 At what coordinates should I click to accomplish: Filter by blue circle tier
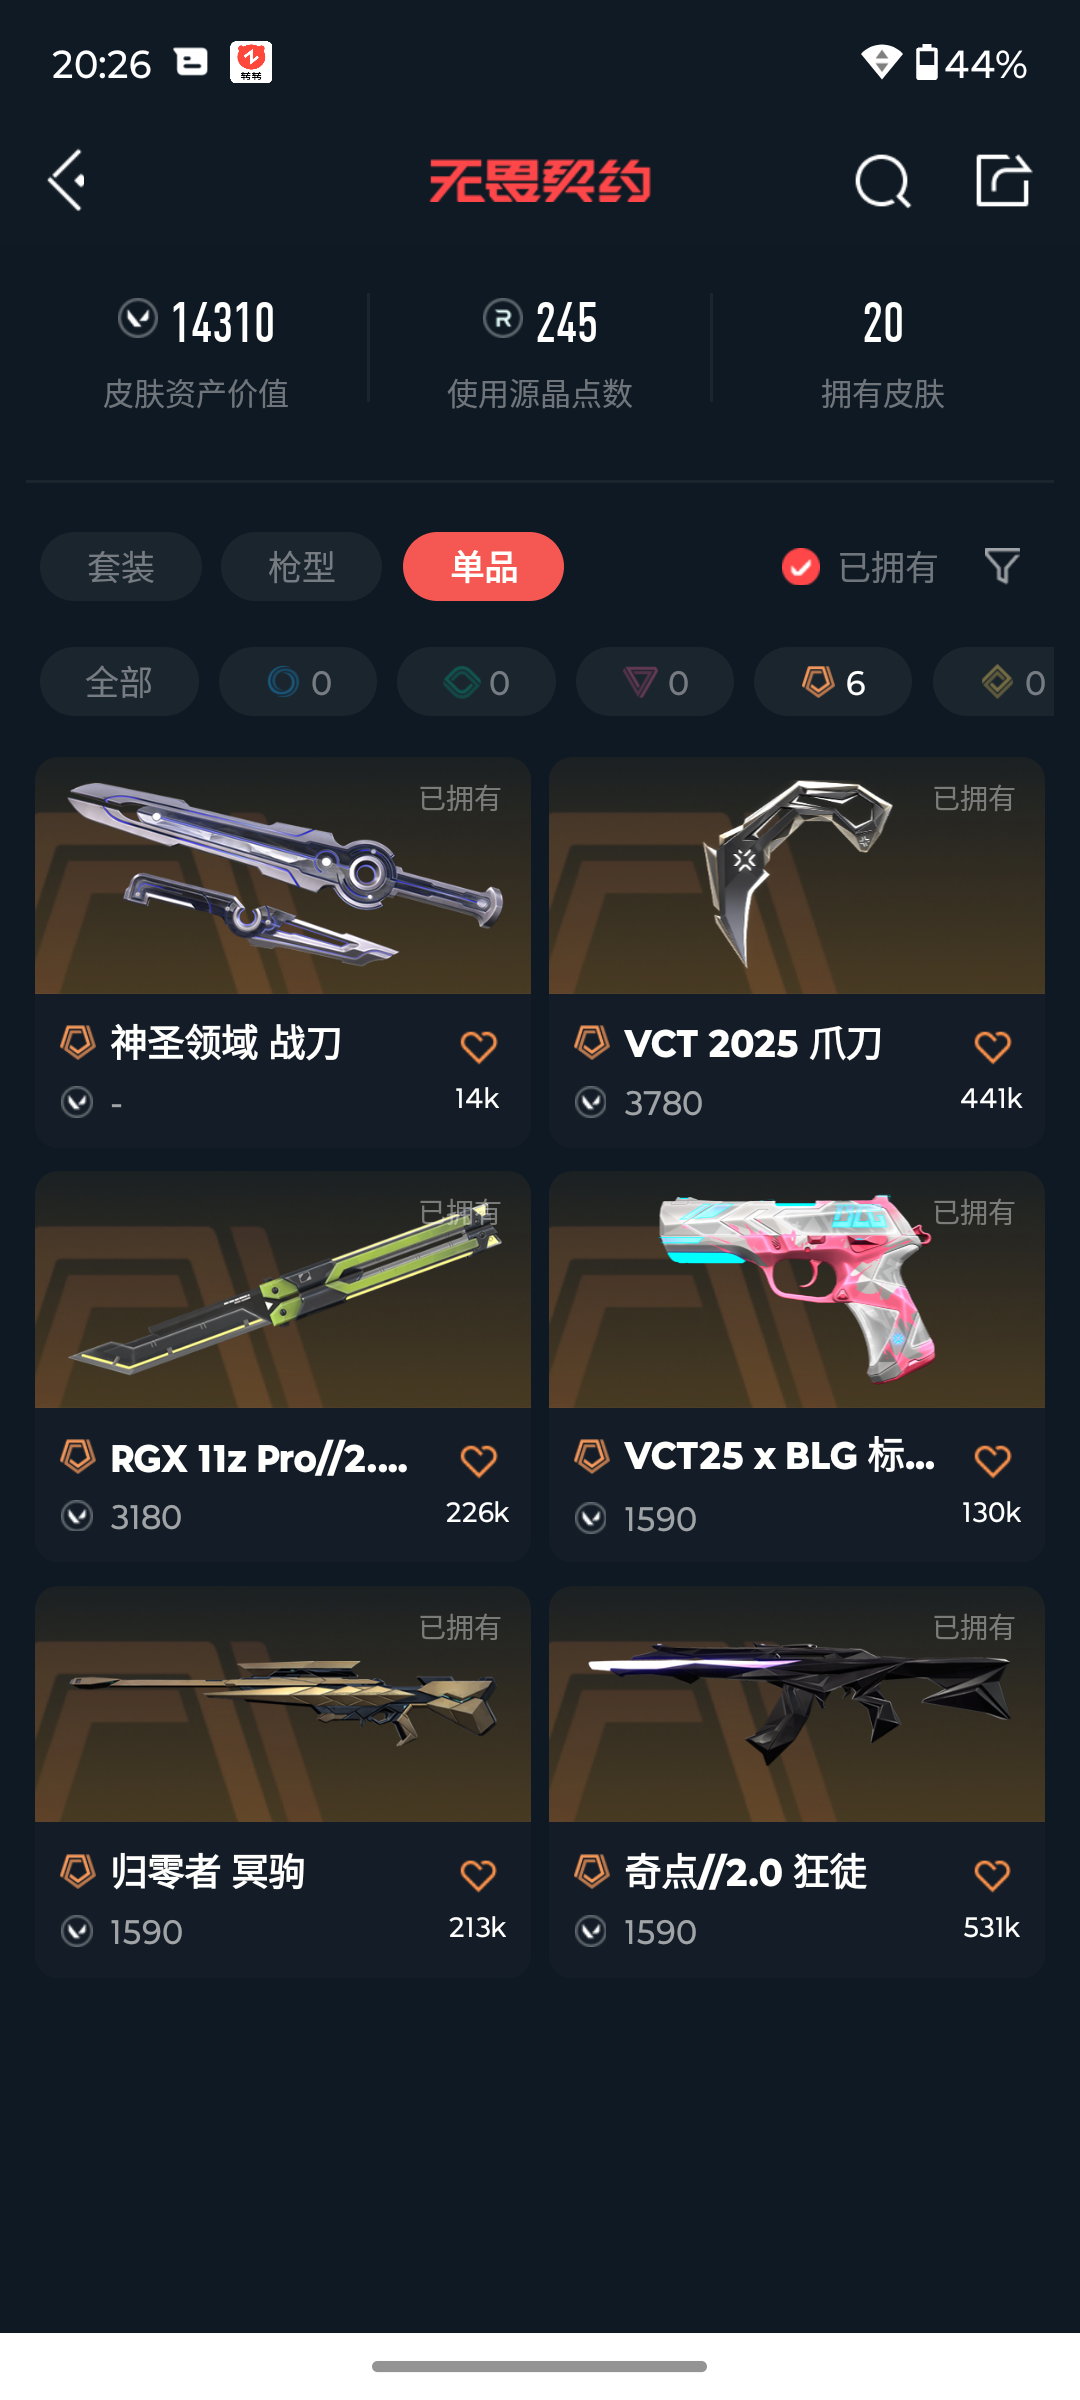(x=298, y=682)
